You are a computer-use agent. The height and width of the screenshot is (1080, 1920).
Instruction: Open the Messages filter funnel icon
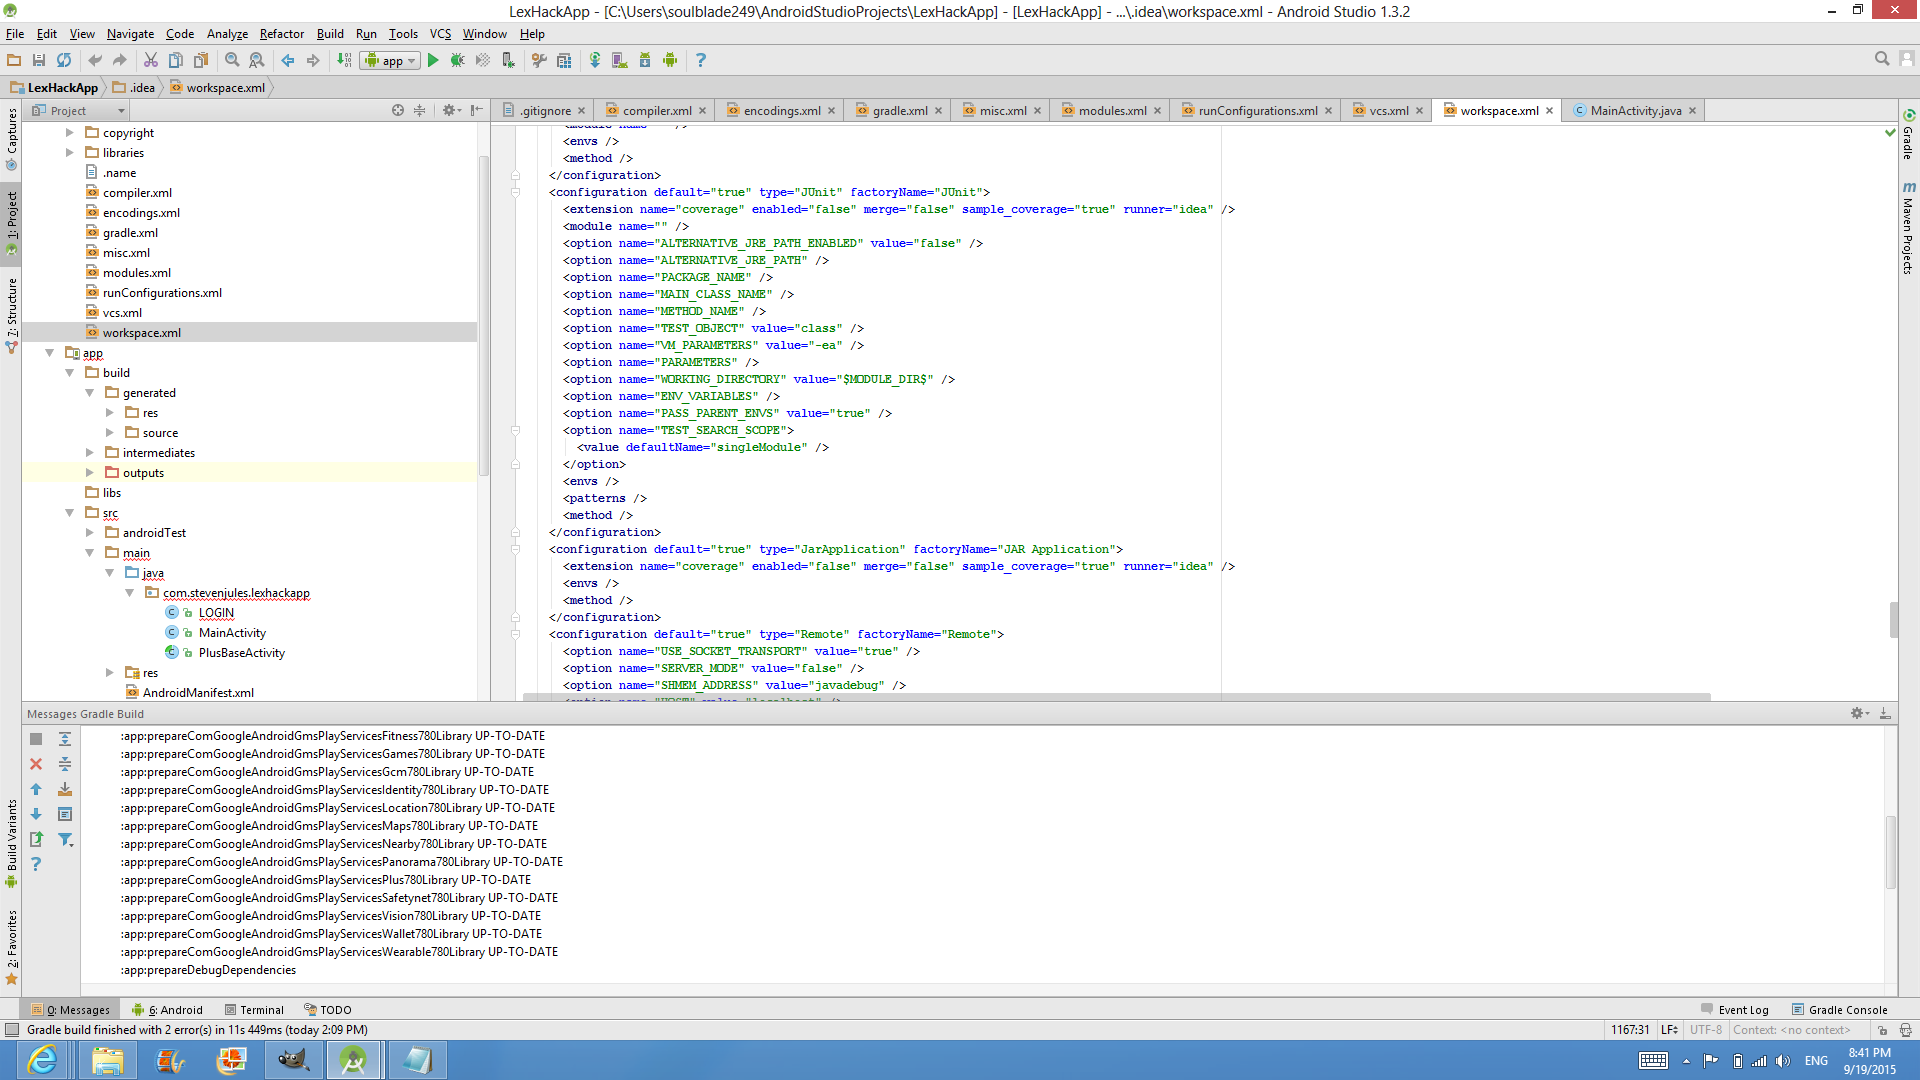(x=65, y=840)
